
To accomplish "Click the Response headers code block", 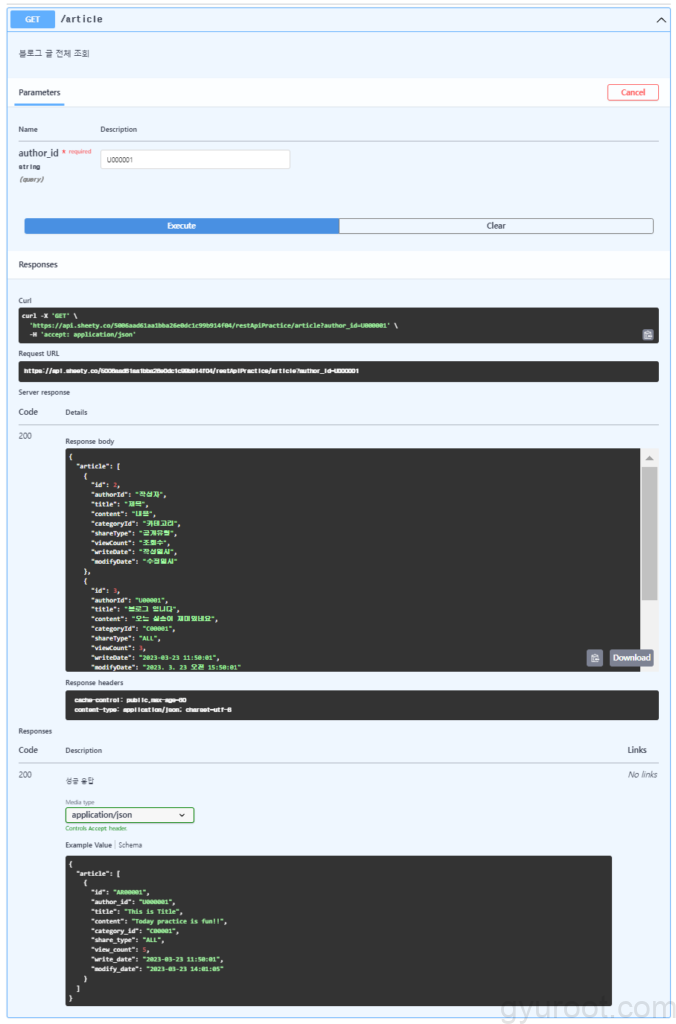I will pos(361,705).
